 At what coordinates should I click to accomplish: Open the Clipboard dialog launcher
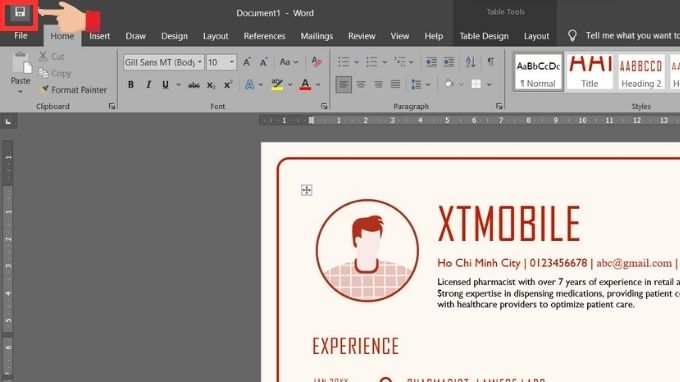pyautogui.click(x=112, y=106)
